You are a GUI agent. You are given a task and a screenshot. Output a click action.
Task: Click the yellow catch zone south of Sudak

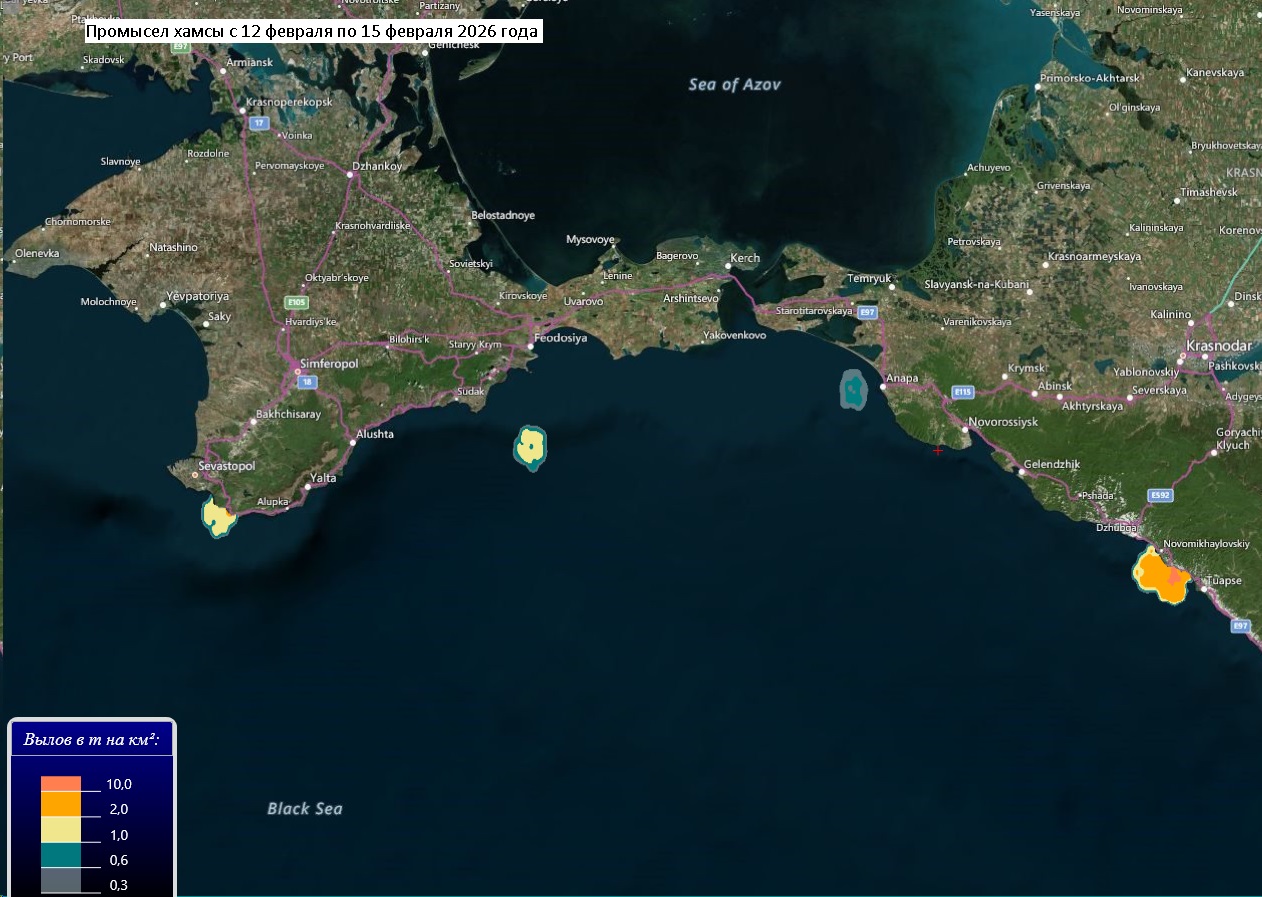[531, 447]
